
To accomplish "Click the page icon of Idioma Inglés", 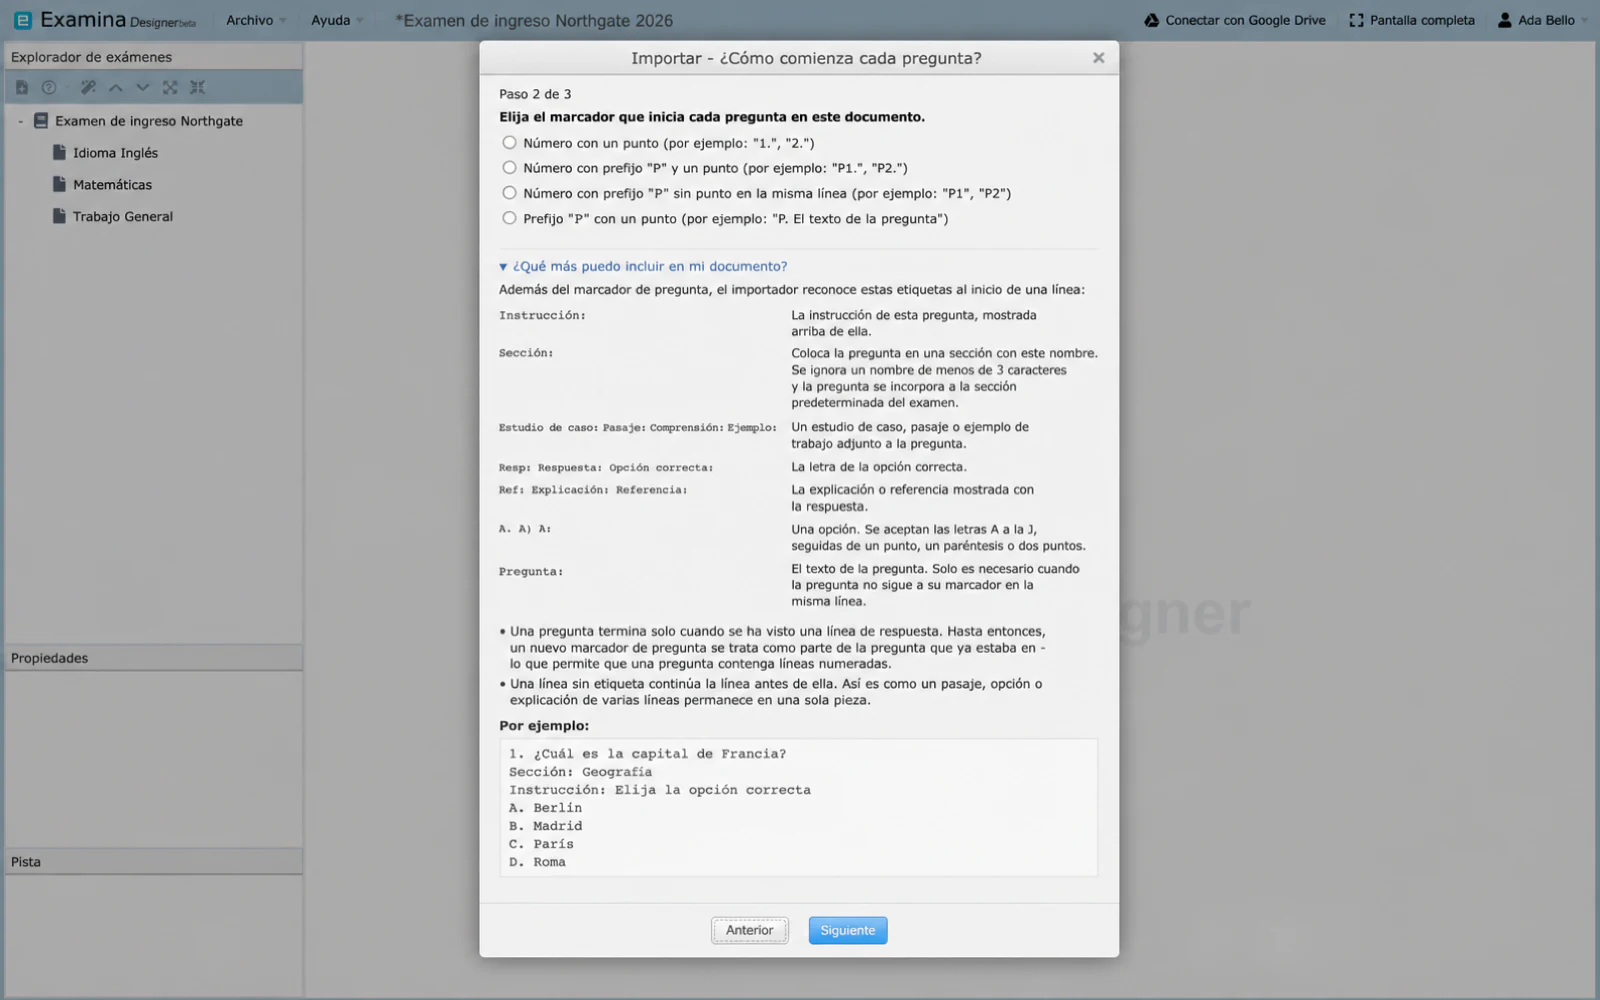I will pos(59,153).
